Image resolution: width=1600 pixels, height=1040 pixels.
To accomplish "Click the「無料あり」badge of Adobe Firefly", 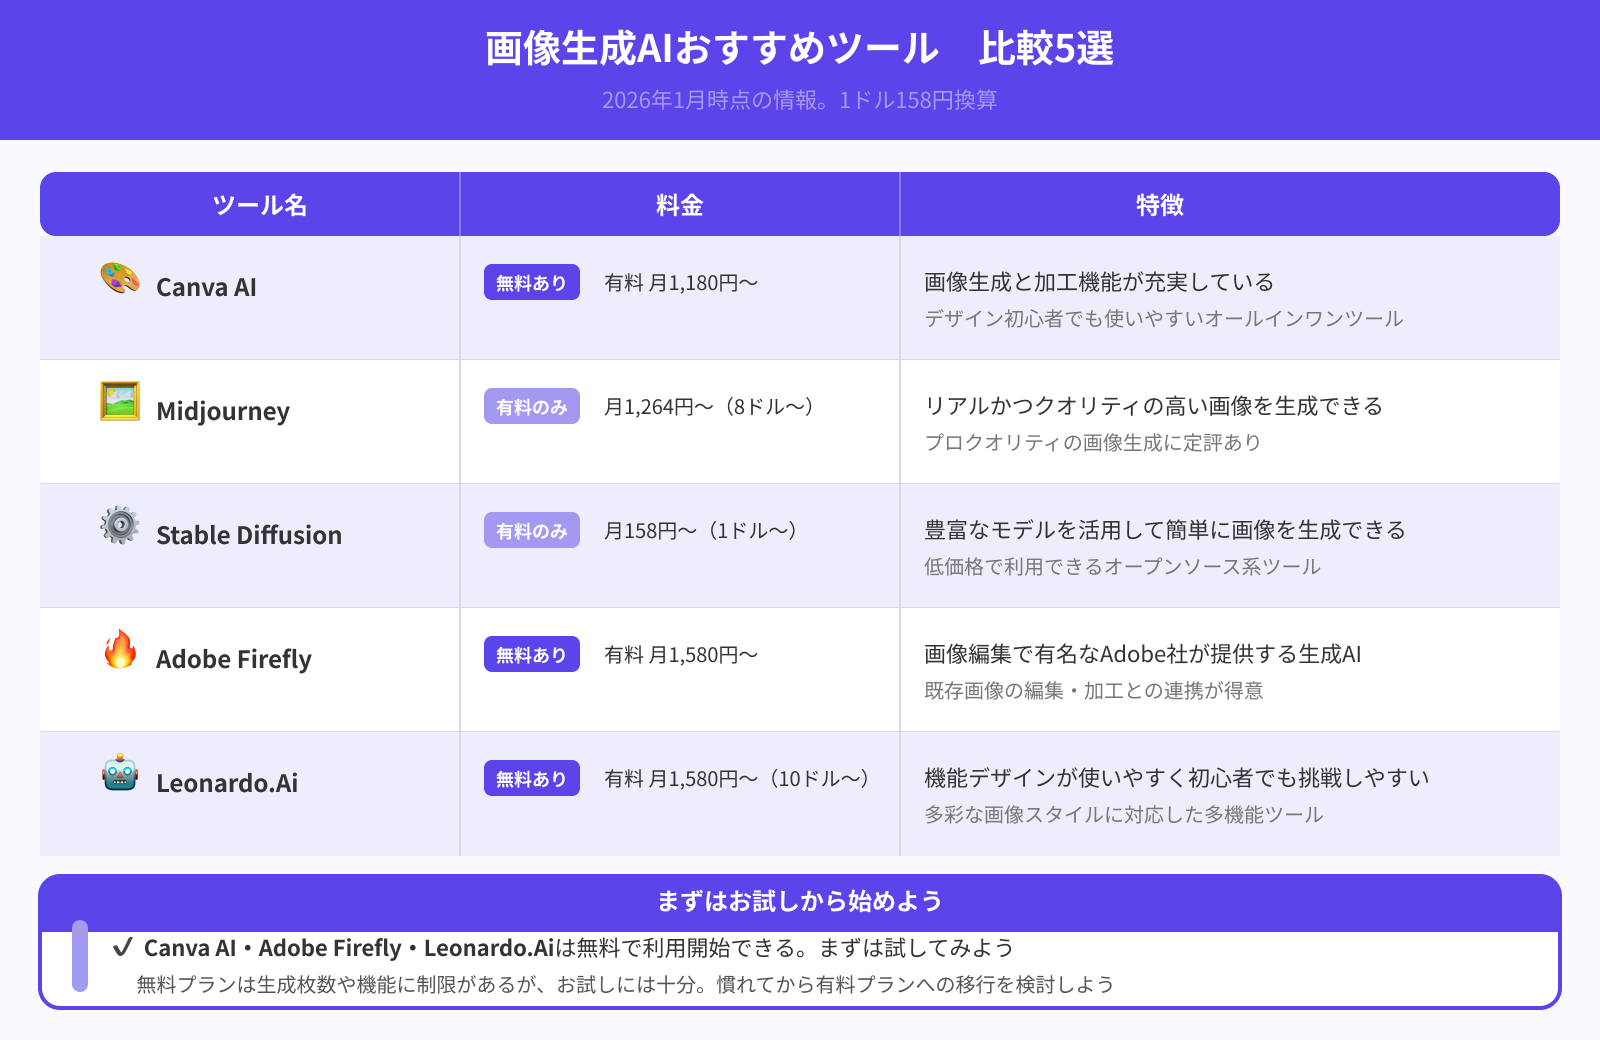I will [x=531, y=654].
